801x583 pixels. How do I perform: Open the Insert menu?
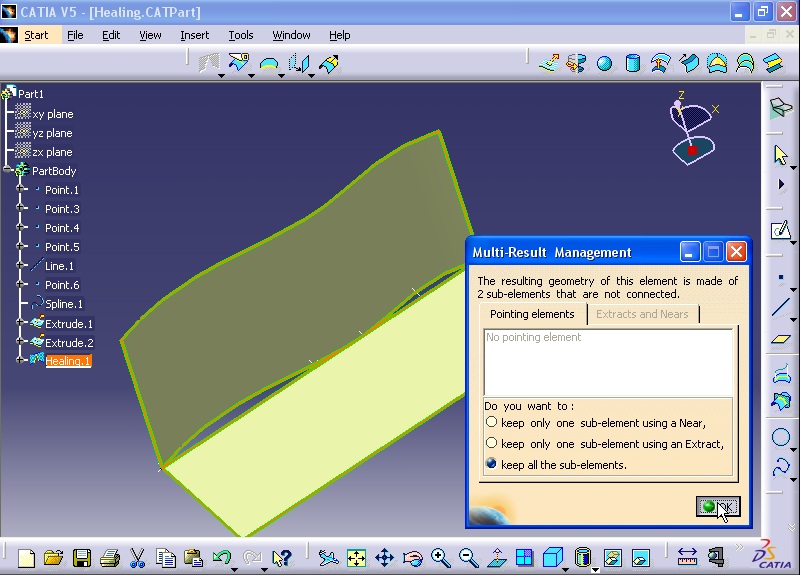click(195, 35)
